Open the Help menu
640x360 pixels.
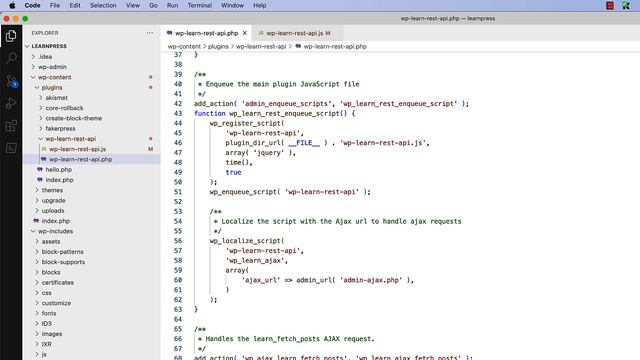click(260, 5)
